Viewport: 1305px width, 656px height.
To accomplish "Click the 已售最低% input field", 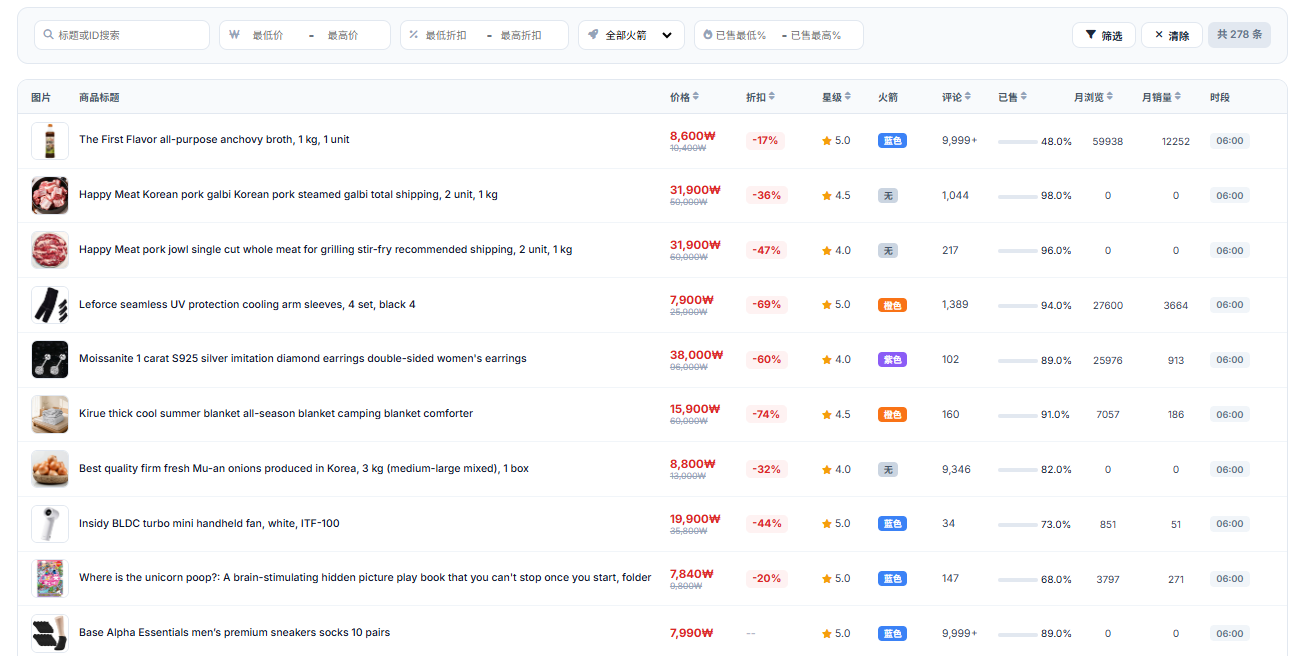I will [742, 35].
